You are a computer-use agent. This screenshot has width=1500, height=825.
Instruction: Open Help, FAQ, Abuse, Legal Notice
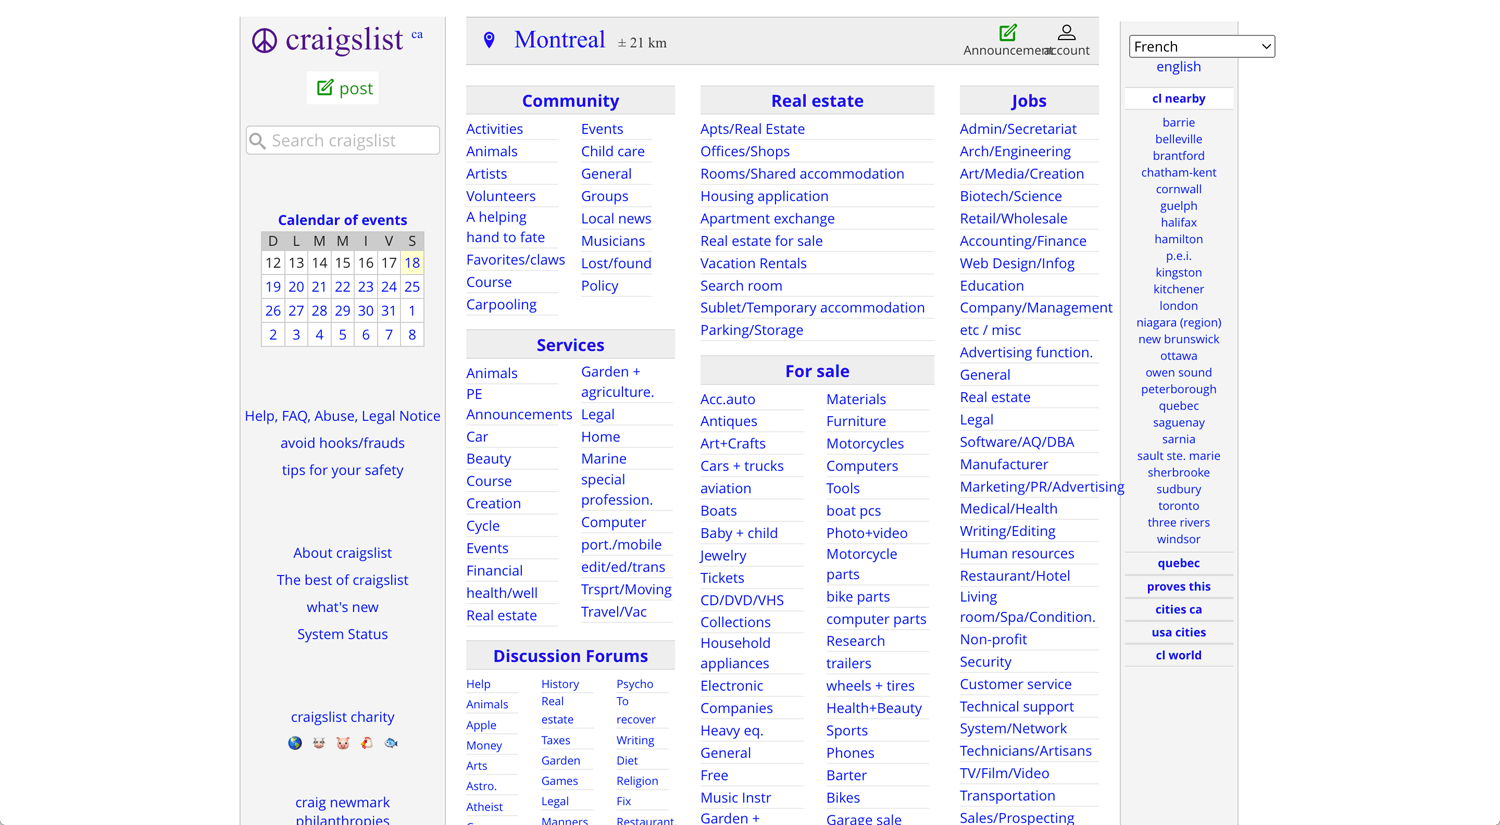coord(342,416)
